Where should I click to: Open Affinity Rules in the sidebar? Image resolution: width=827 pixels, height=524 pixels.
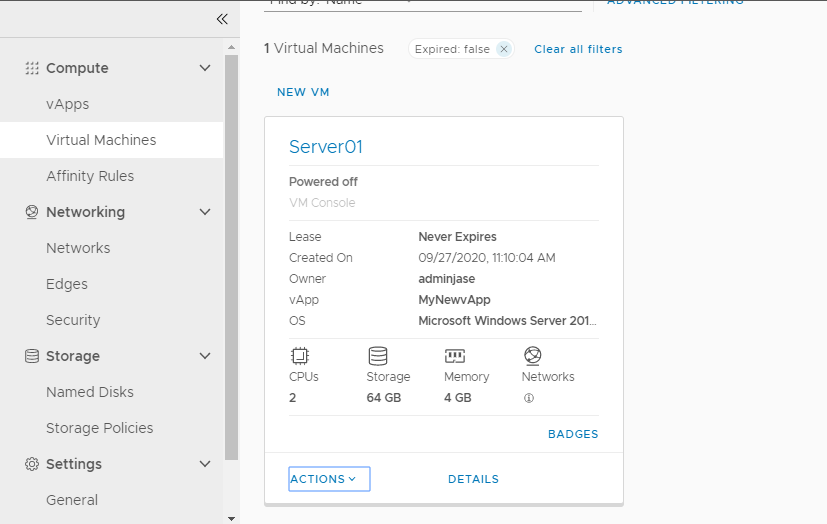[x=90, y=176]
